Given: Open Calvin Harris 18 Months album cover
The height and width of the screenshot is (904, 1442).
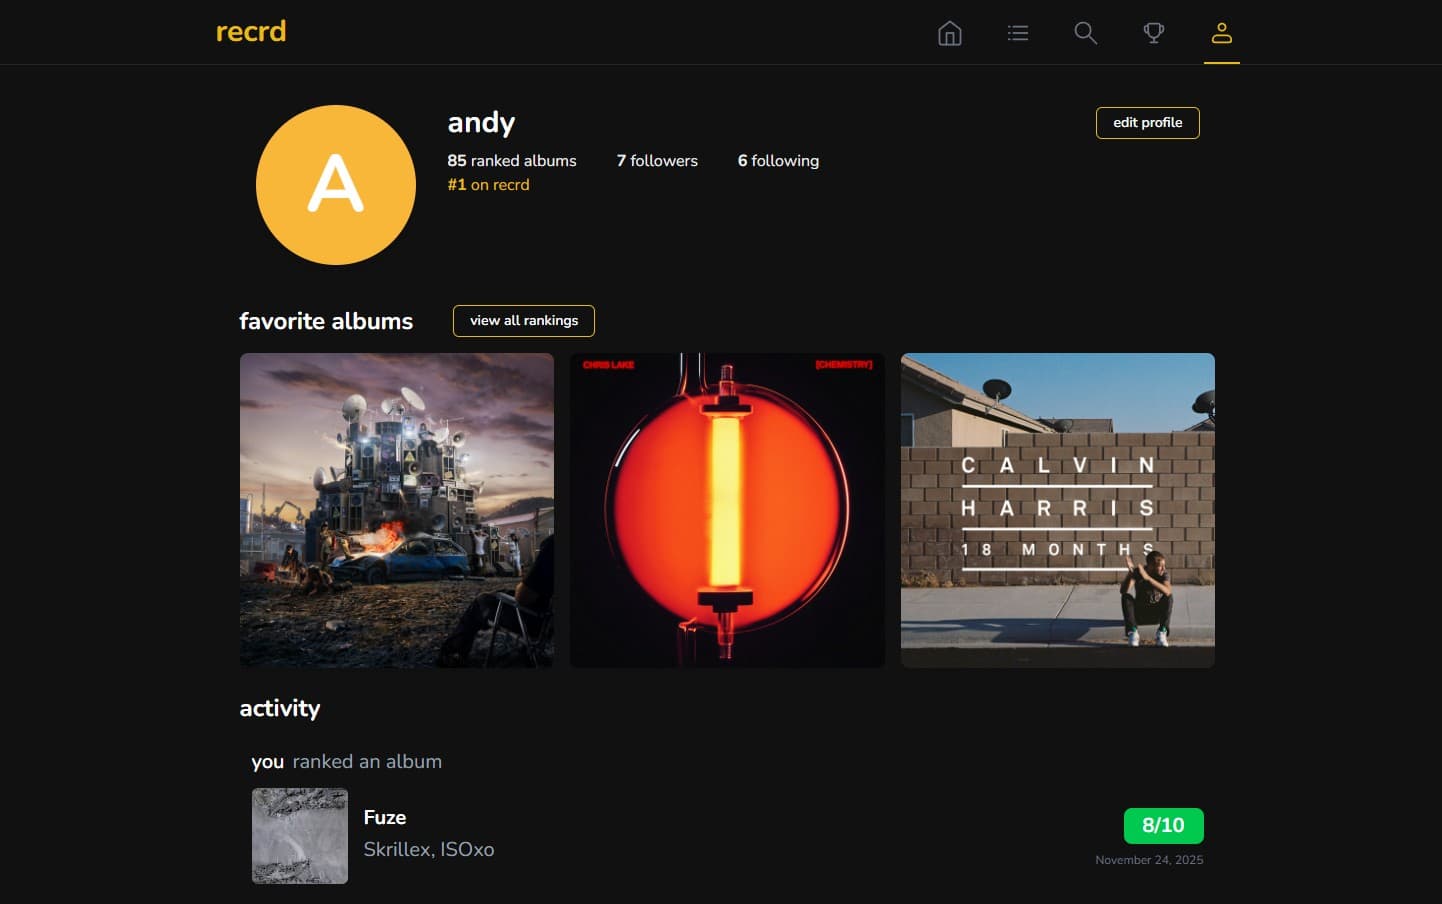Looking at the screenshot, I should tap(1058, 510).
